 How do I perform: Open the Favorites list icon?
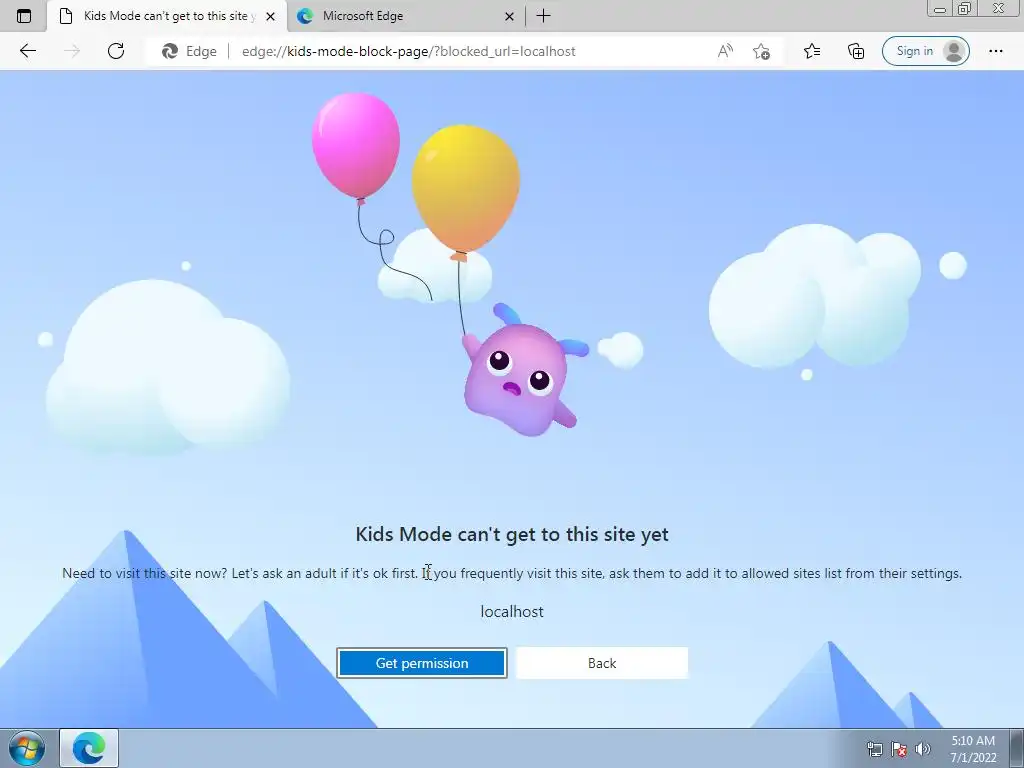pos(812,51)
